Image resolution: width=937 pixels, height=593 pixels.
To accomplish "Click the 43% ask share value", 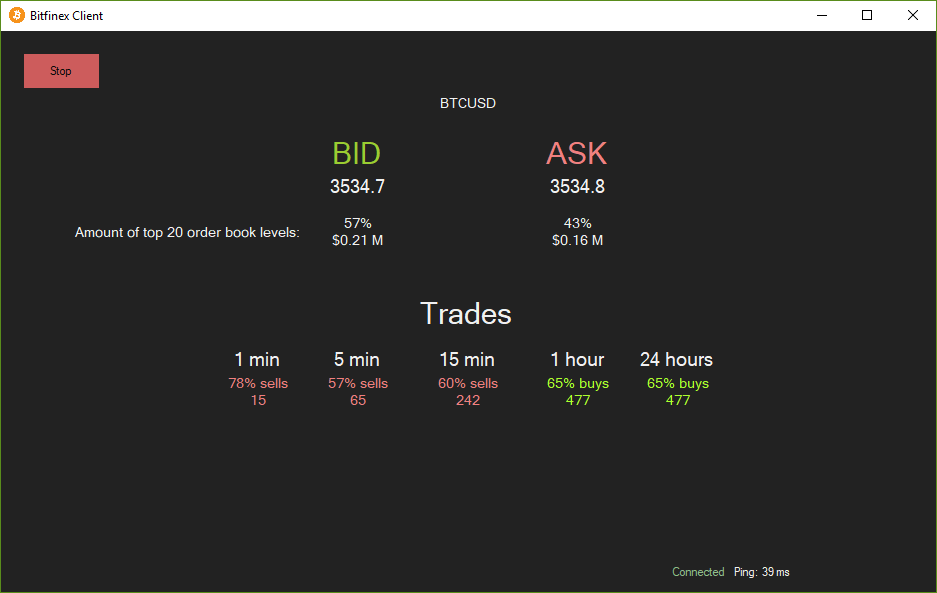I will pos(578,223).
